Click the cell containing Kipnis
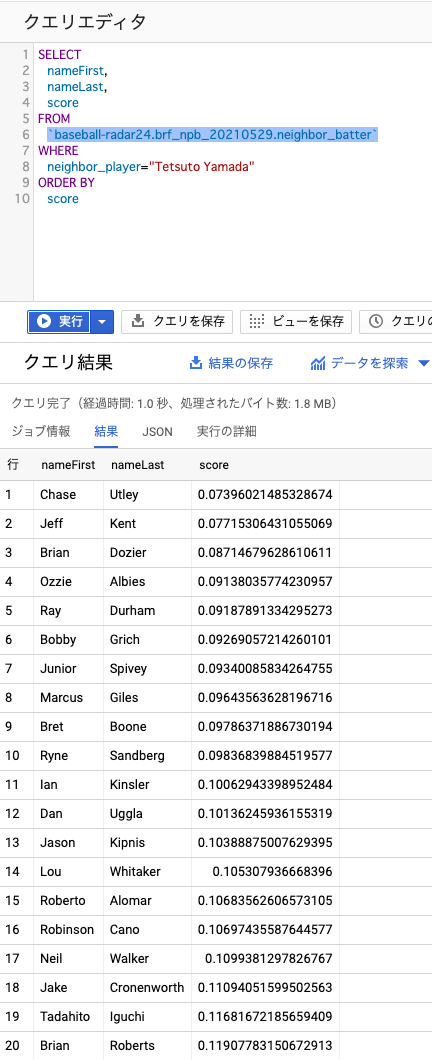This screenshot has height=1060, width=432. tap(147, 844)
